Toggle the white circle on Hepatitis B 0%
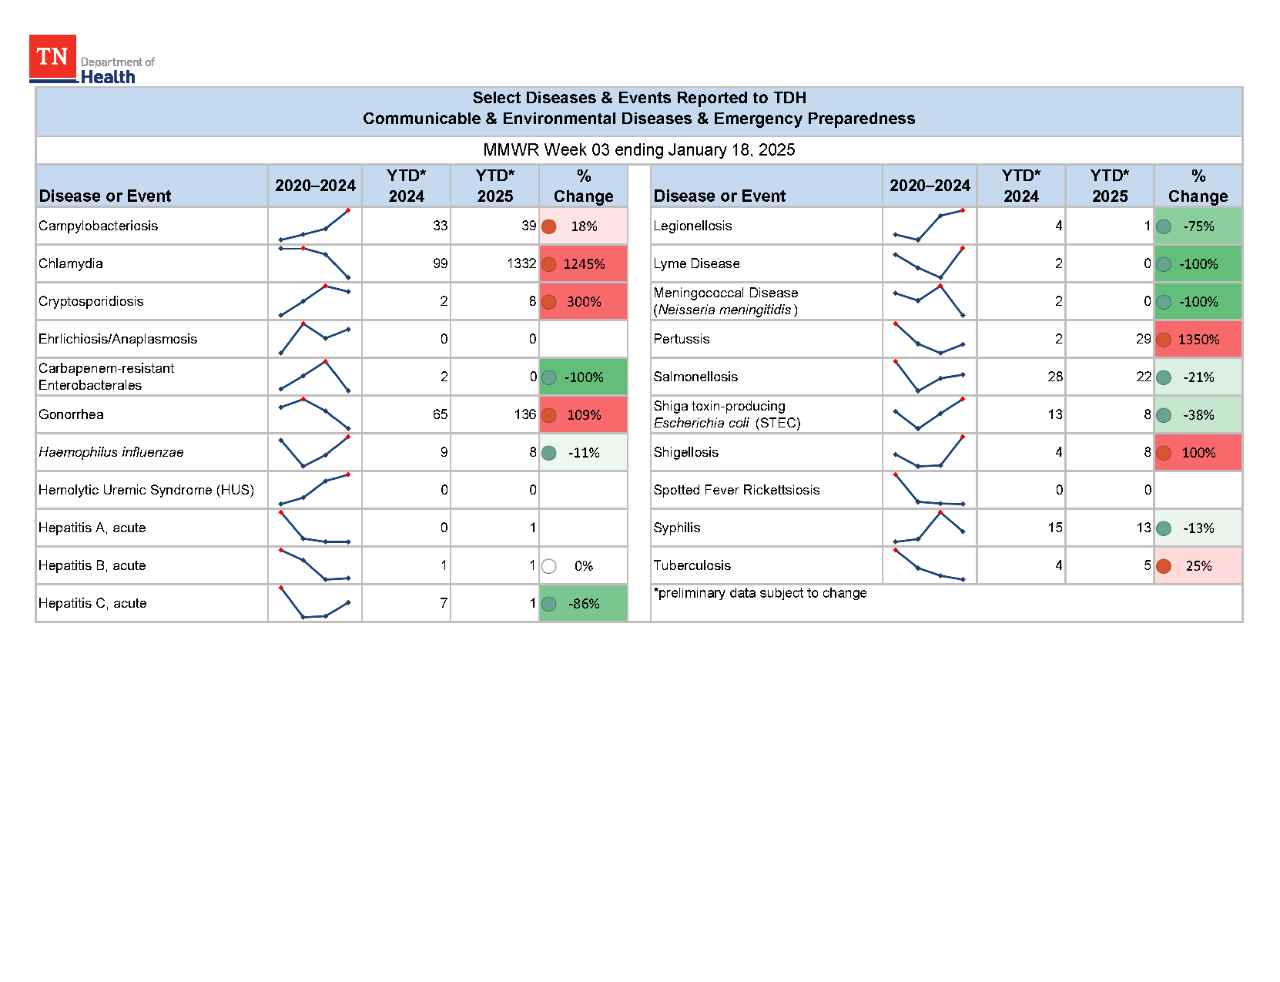 coord(549,565)
